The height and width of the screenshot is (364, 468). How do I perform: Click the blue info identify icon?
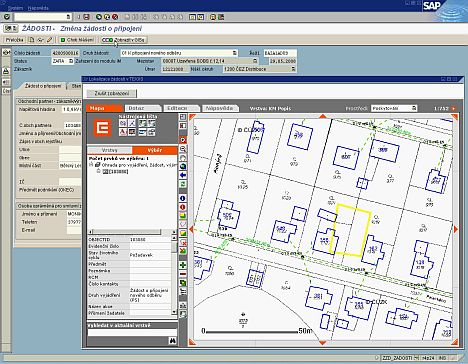pyautogui.click(x=183, y=198)
